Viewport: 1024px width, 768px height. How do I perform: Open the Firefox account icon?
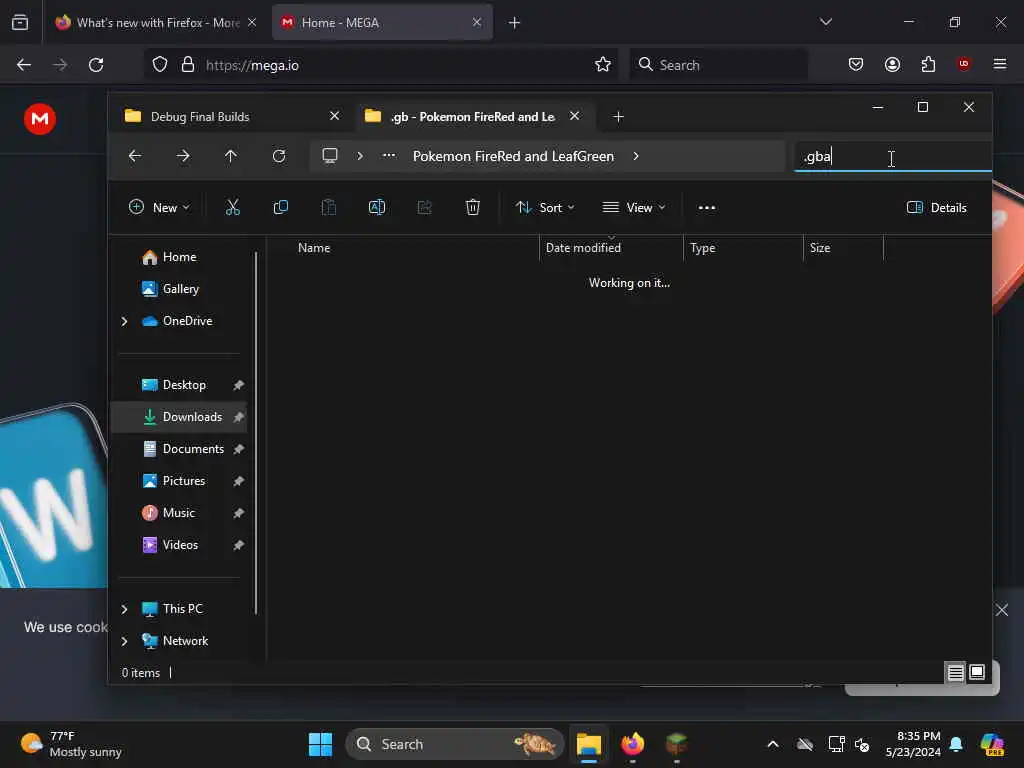click(892, 65)
